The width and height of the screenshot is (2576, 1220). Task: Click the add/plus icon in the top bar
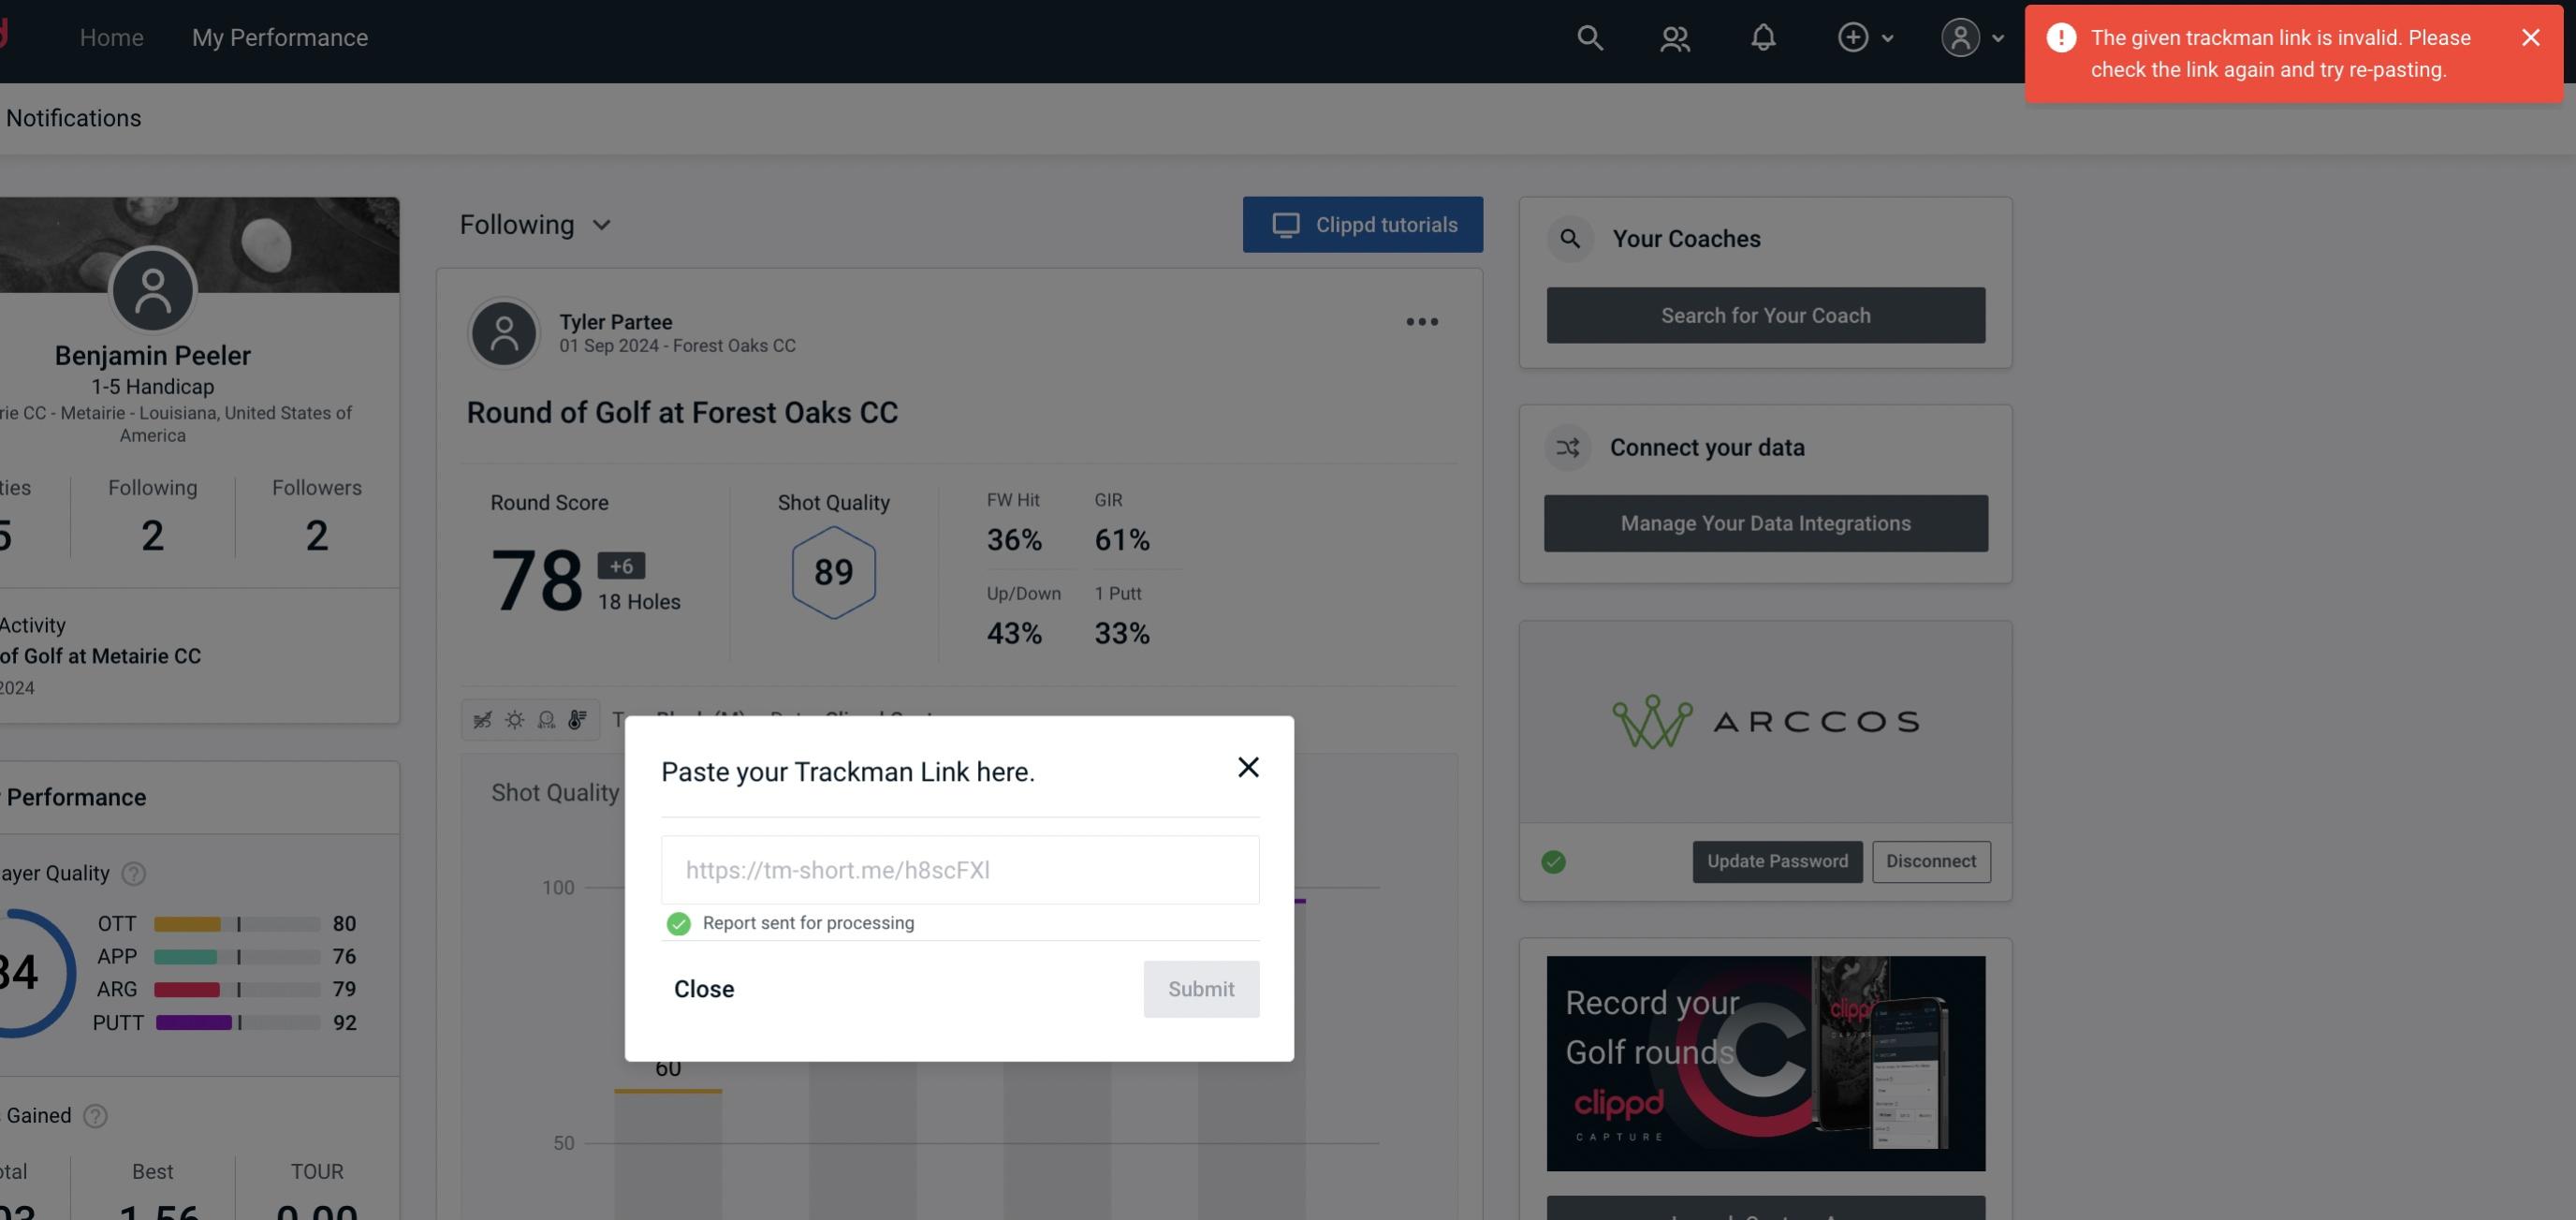1853,37
